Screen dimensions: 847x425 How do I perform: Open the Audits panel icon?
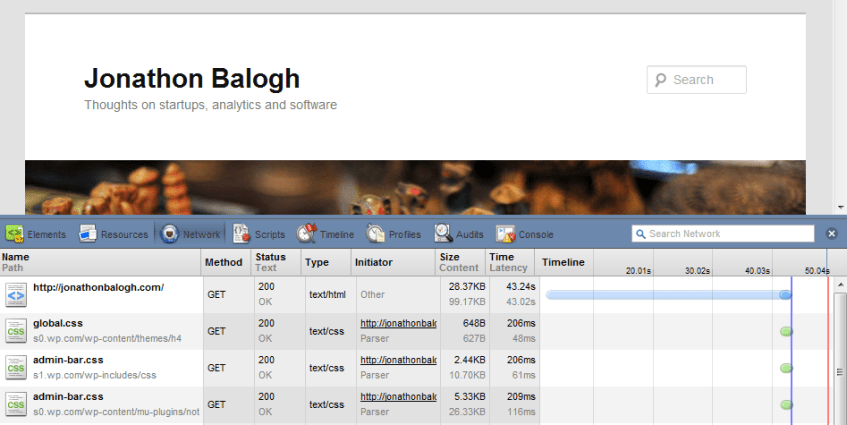click(x=443, y=234)
